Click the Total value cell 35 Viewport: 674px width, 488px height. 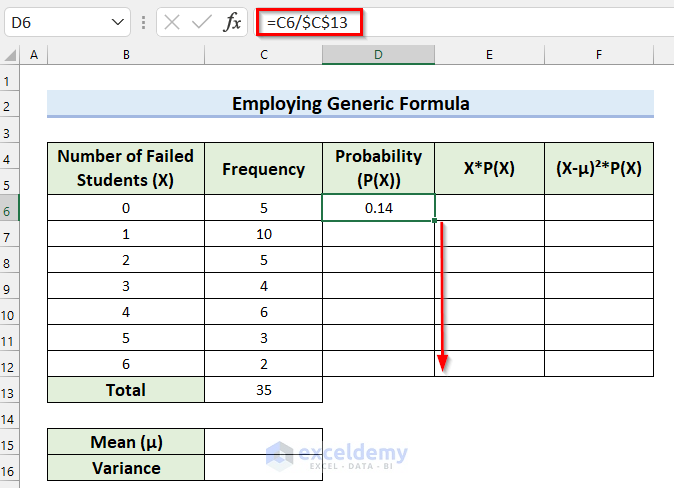(264, 390)
